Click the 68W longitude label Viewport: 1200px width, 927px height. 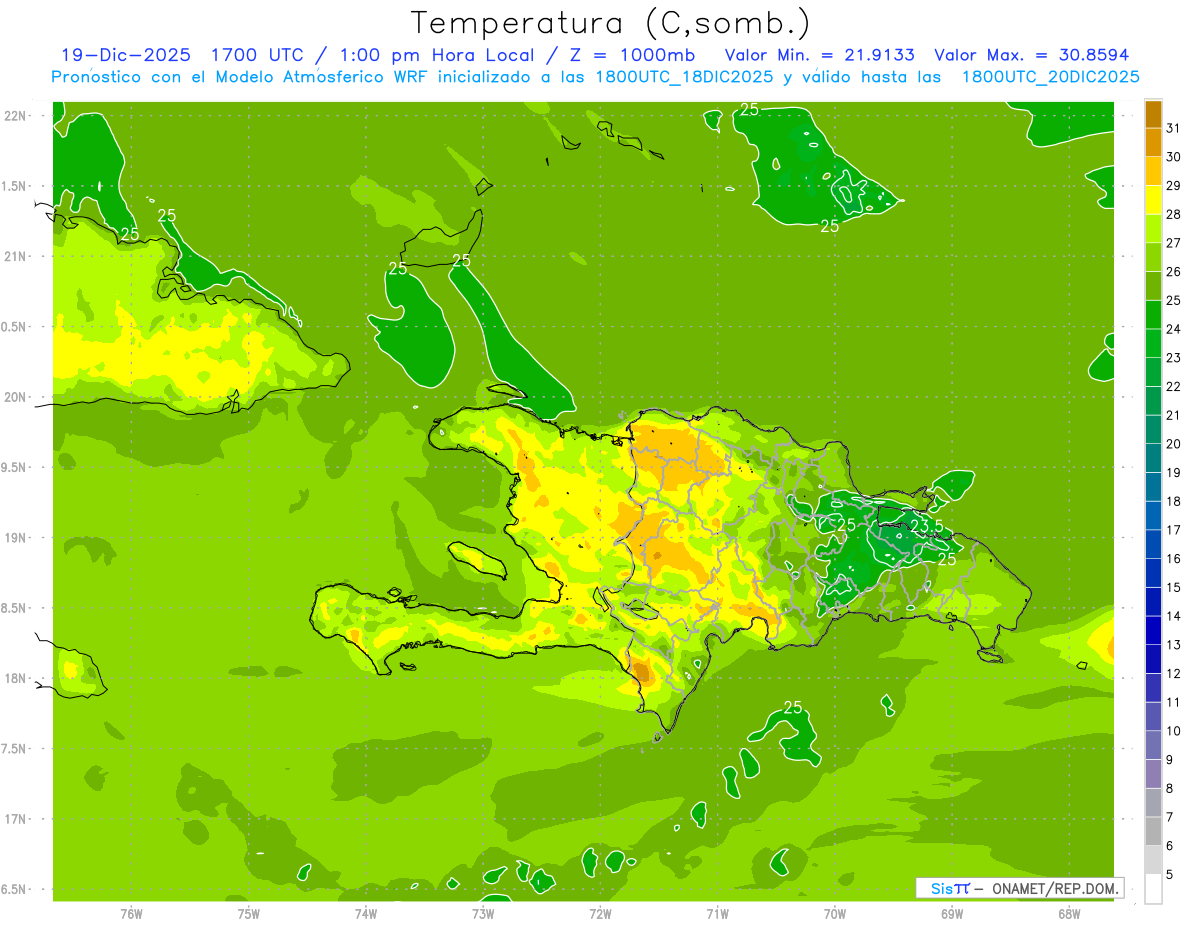1069,914
